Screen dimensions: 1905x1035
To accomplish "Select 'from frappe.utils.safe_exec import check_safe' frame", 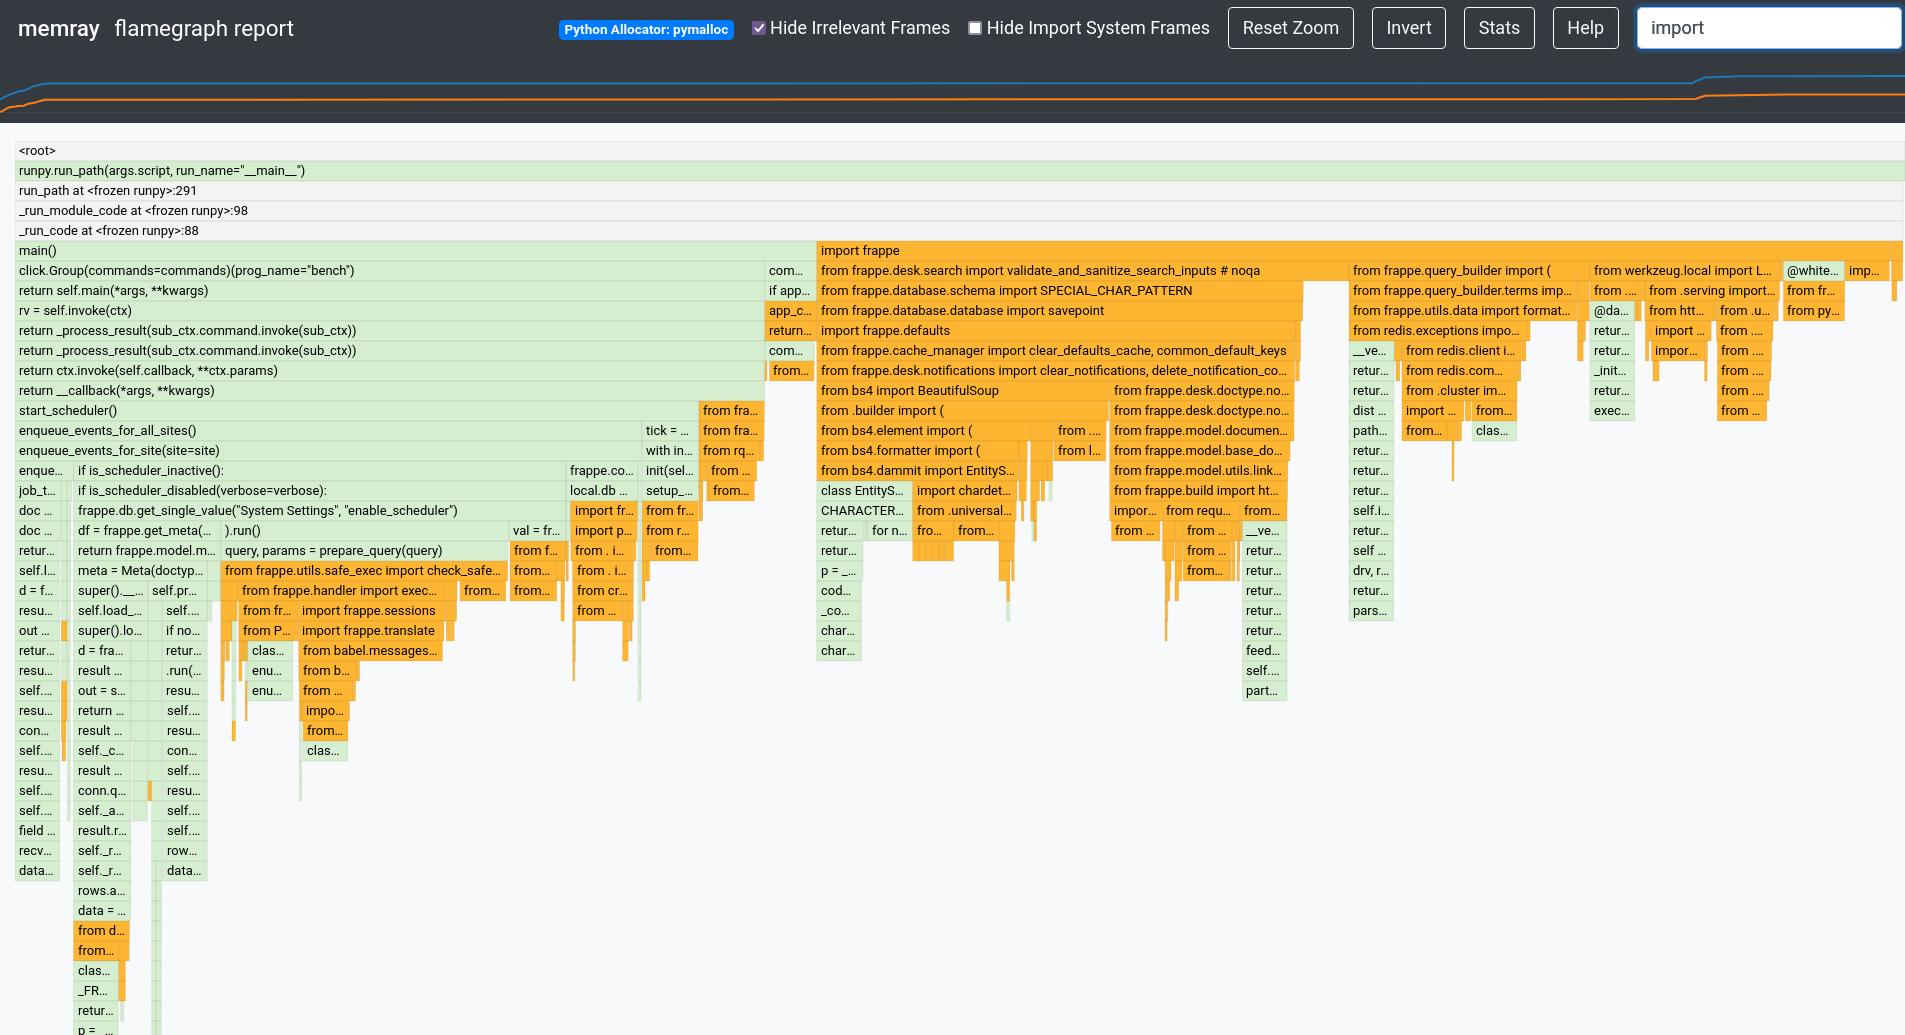I will 365,571.
